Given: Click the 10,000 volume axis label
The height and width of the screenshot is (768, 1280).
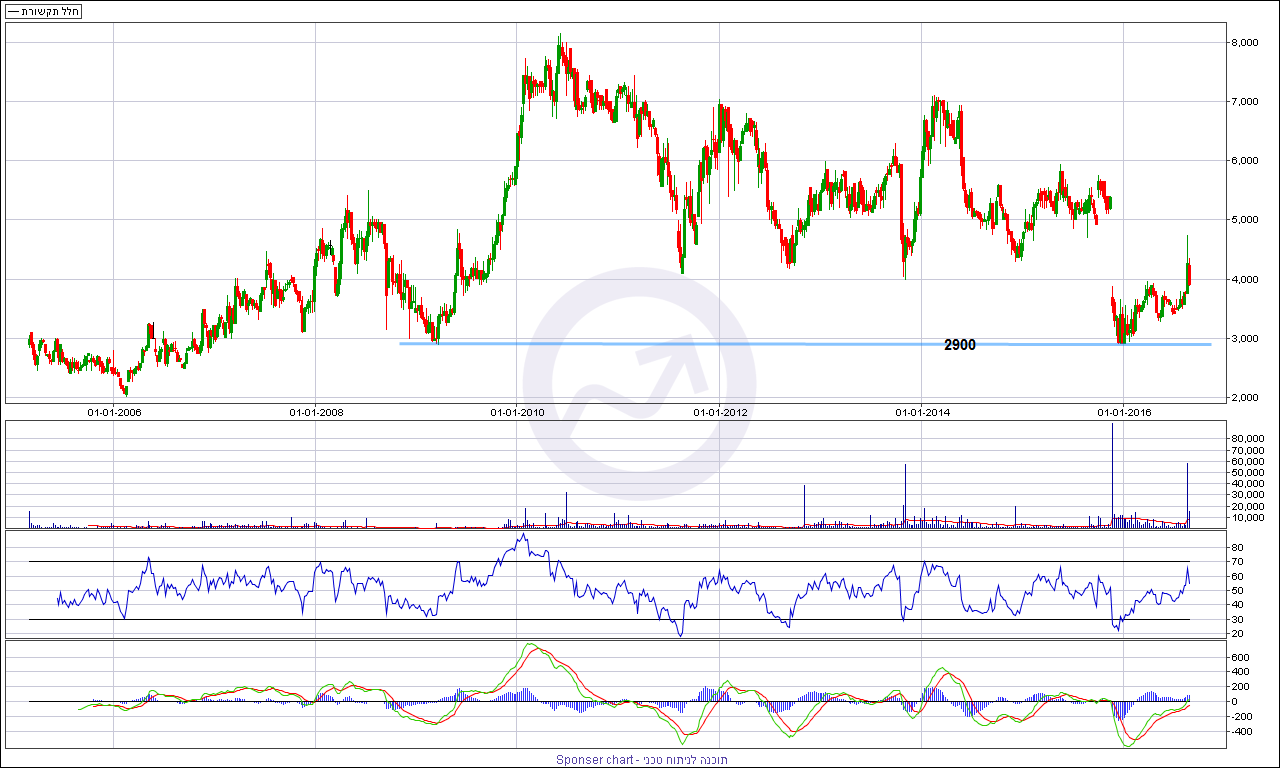Looking at the screenshot, I should [1250, 517].
